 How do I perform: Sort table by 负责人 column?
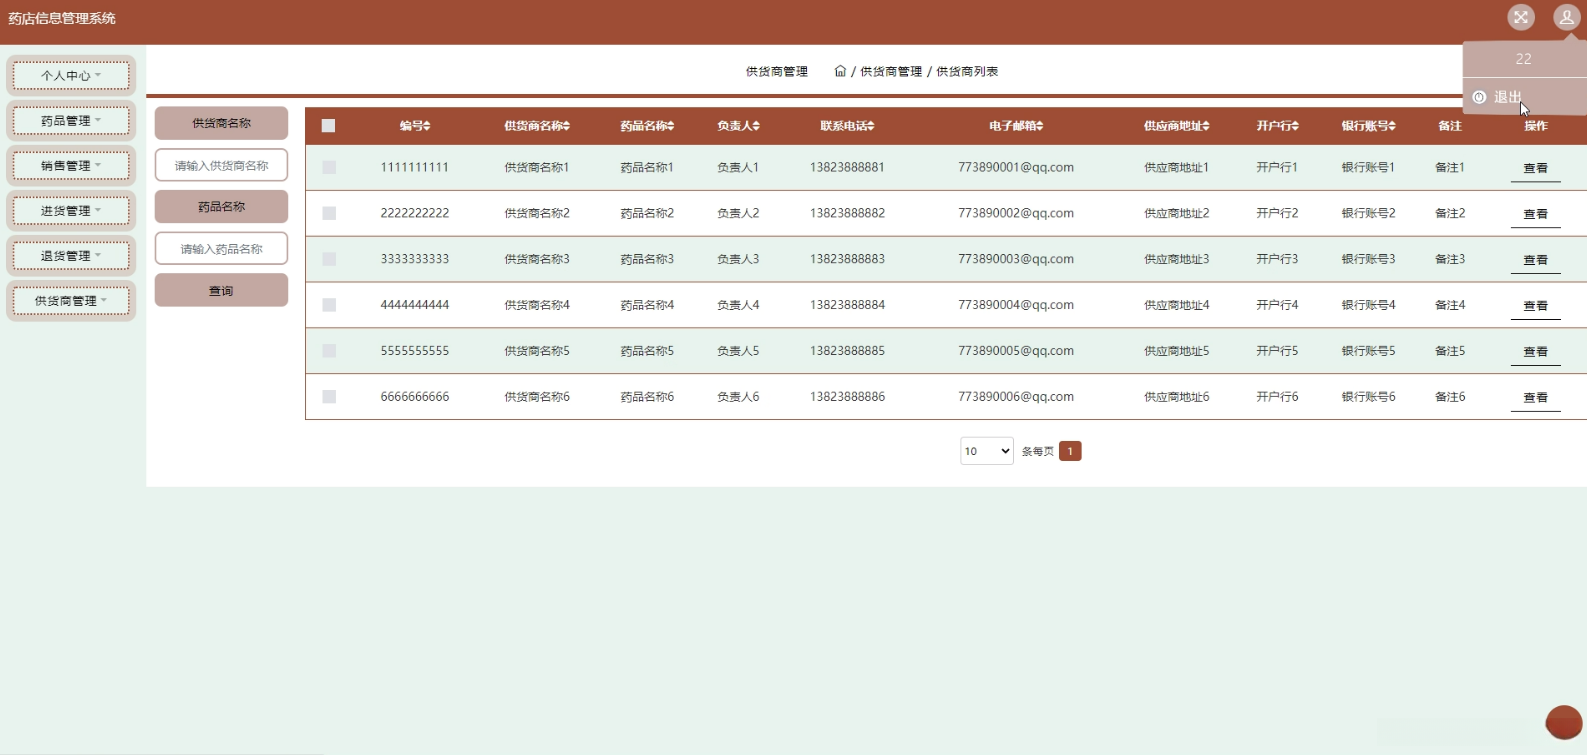coord(738,126)
